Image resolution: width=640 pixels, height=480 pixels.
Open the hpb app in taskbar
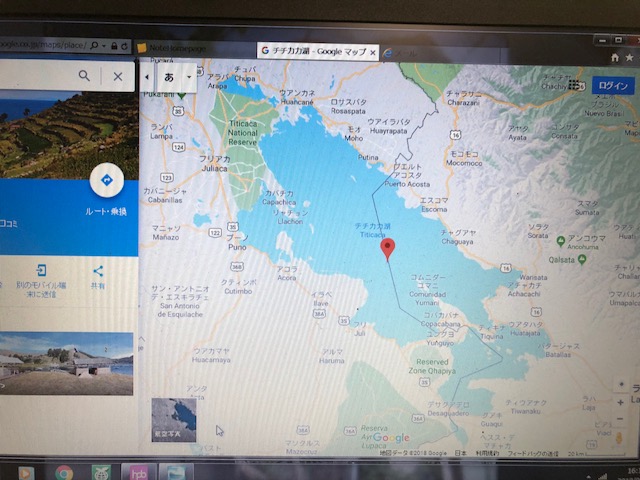coord(139,472)
